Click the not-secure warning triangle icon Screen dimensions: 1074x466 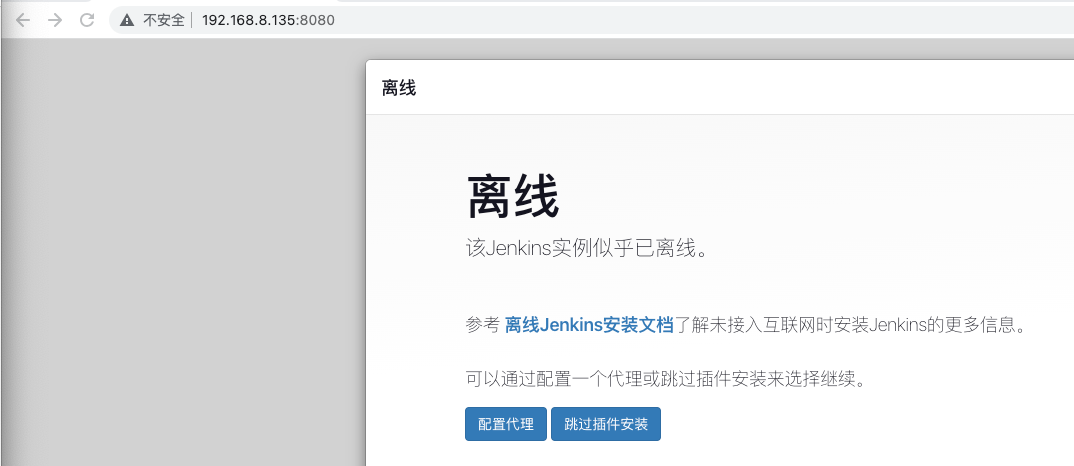tap(127, 20)
